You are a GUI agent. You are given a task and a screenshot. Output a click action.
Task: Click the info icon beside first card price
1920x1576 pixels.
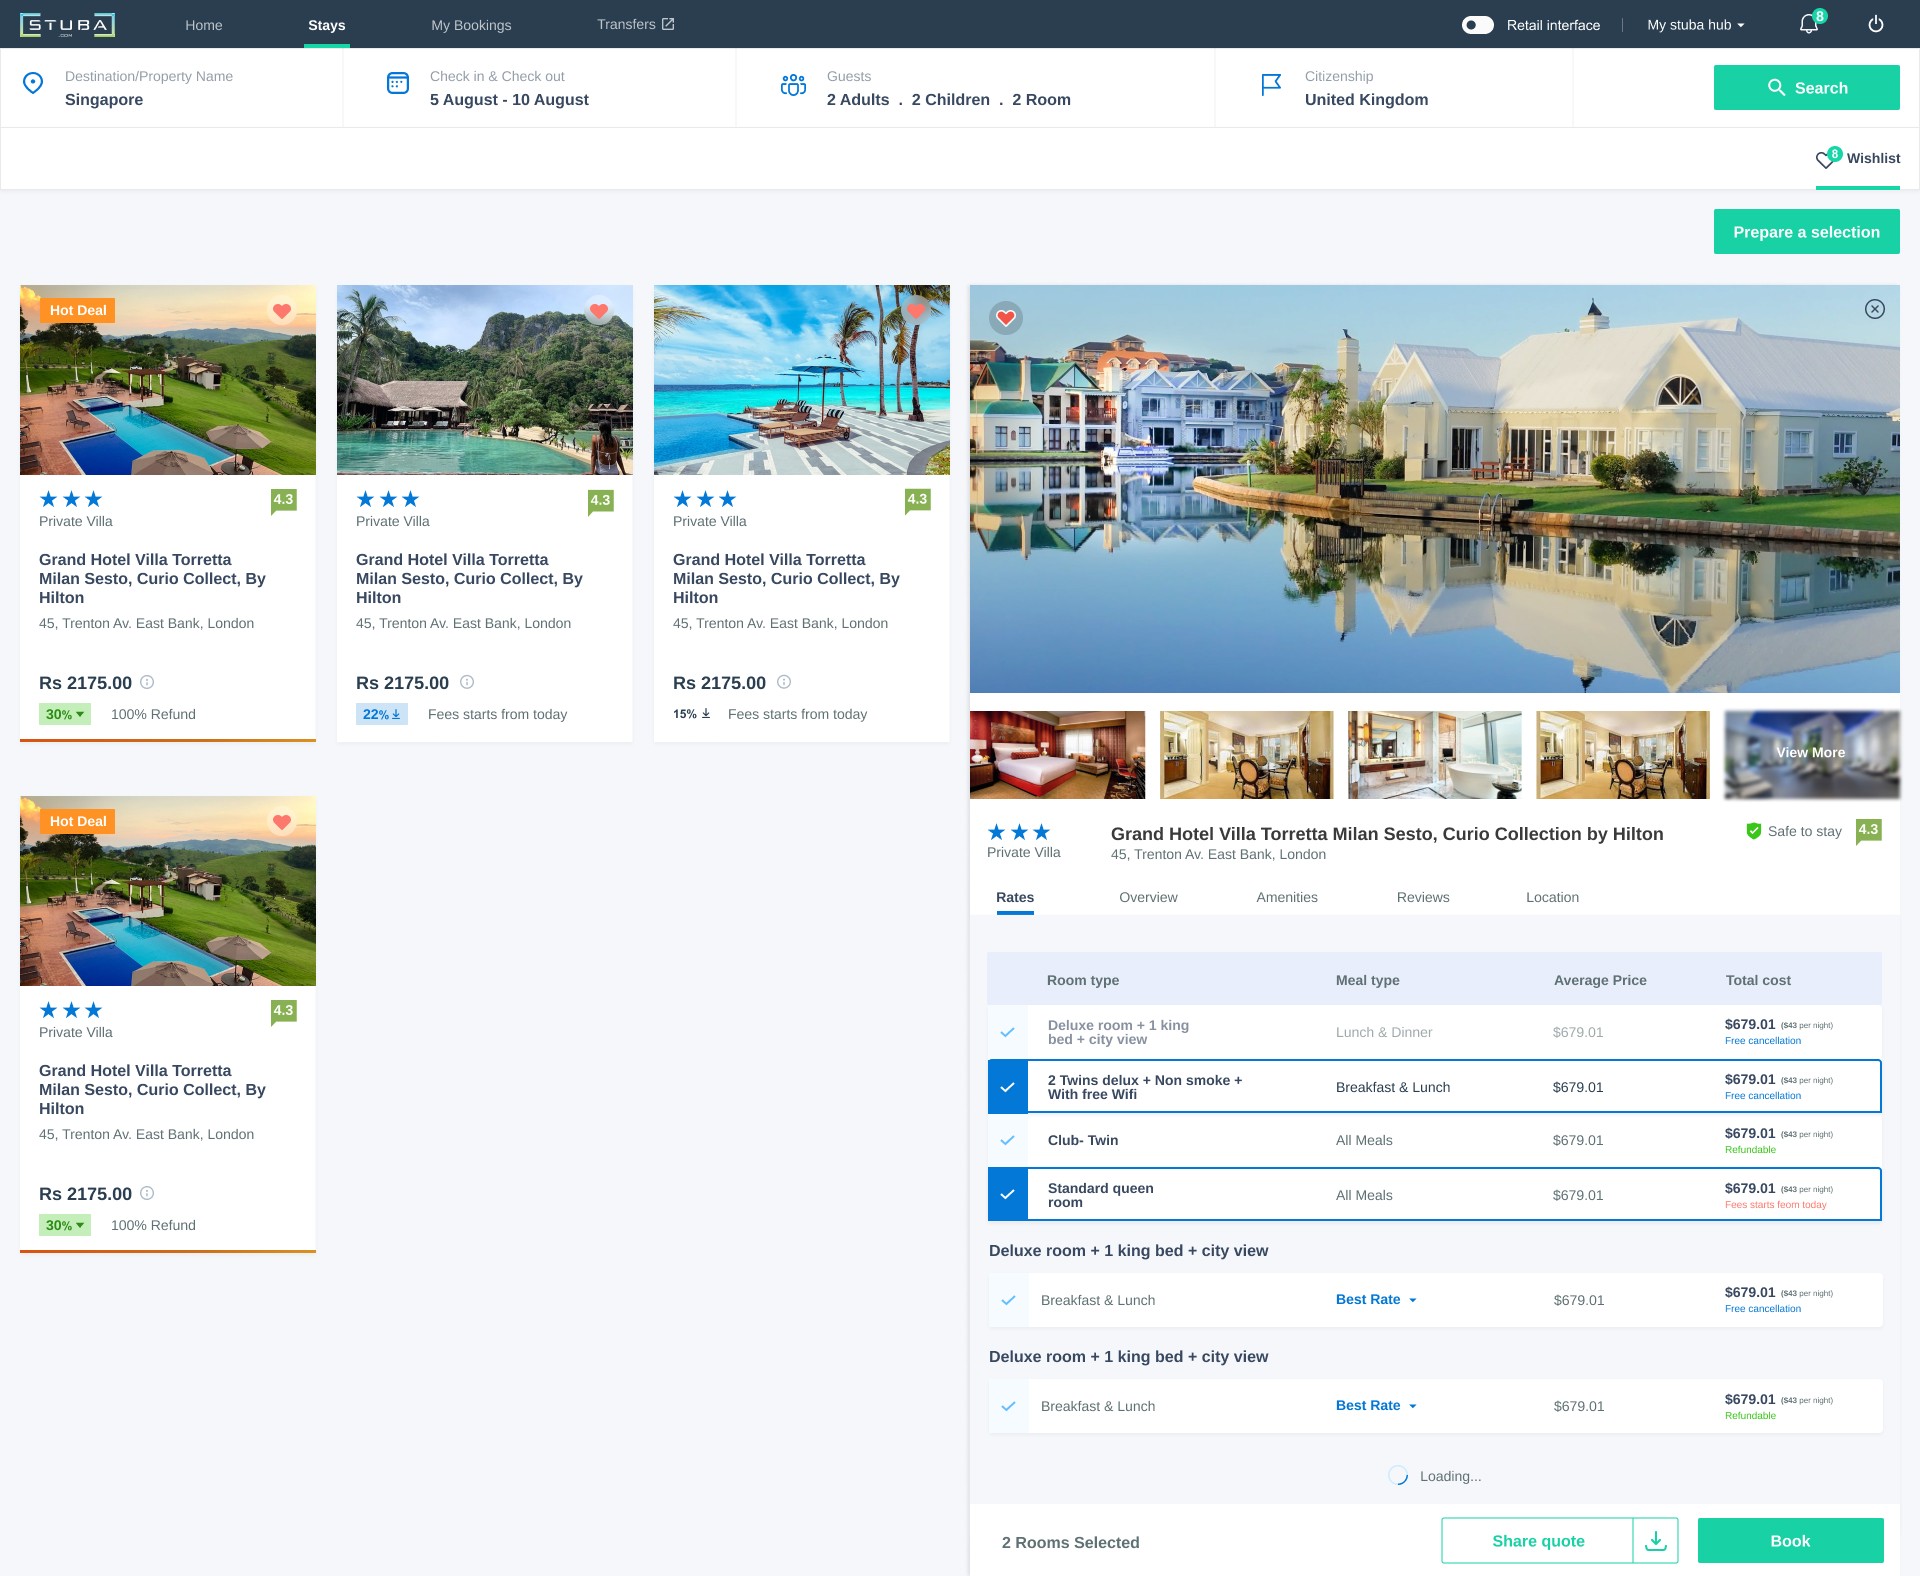point(147,682)
